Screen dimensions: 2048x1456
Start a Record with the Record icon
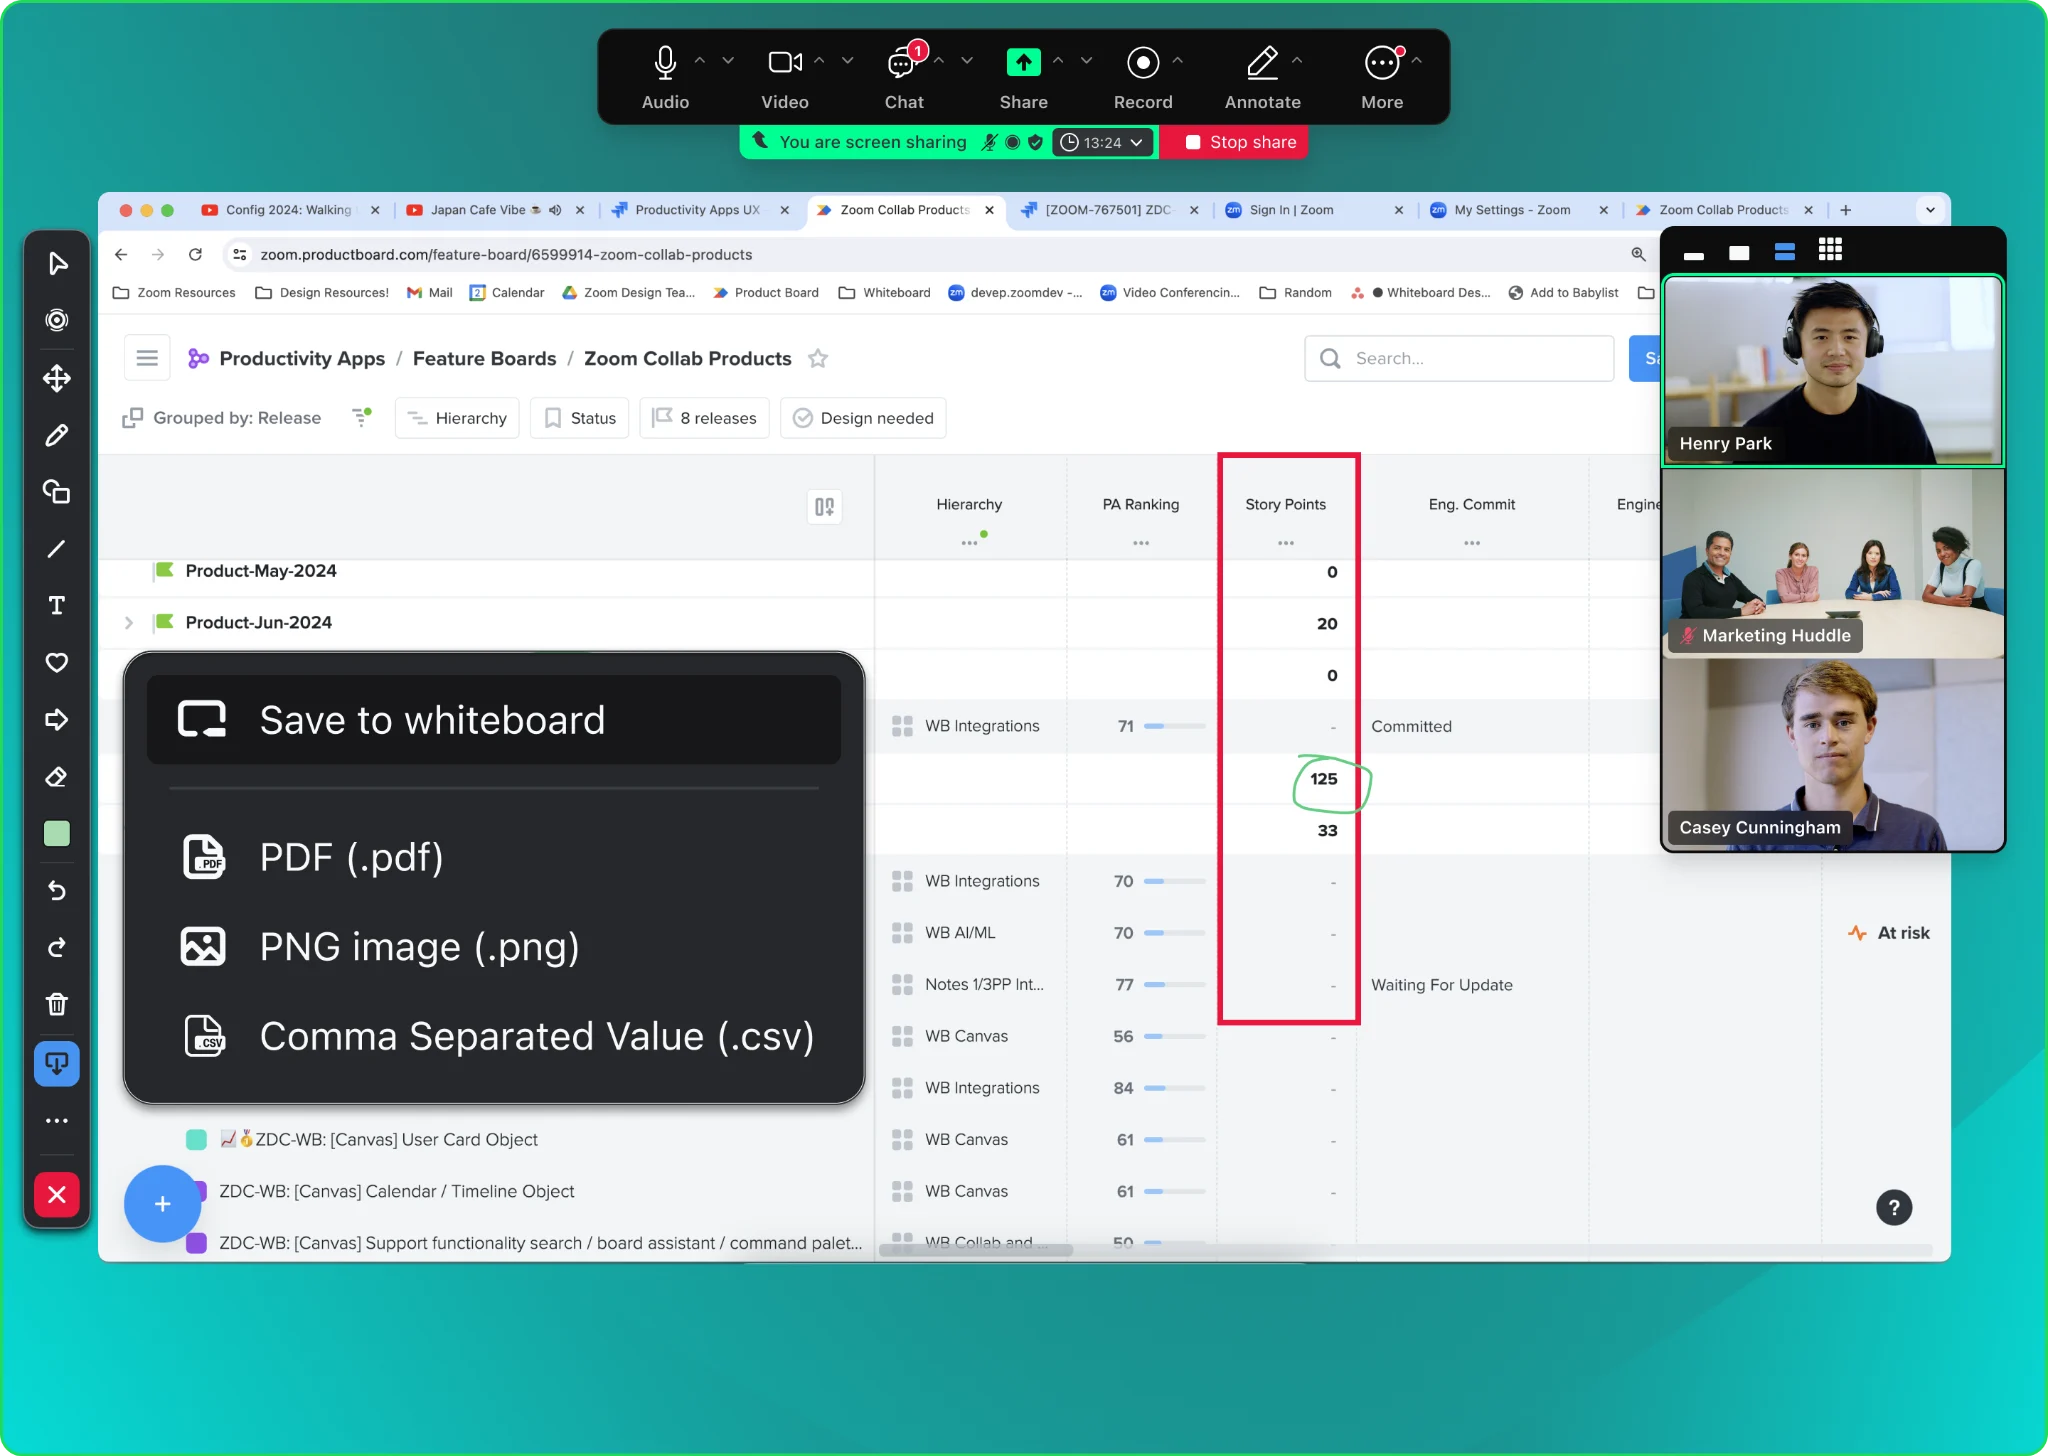[x=1143, y=62]
